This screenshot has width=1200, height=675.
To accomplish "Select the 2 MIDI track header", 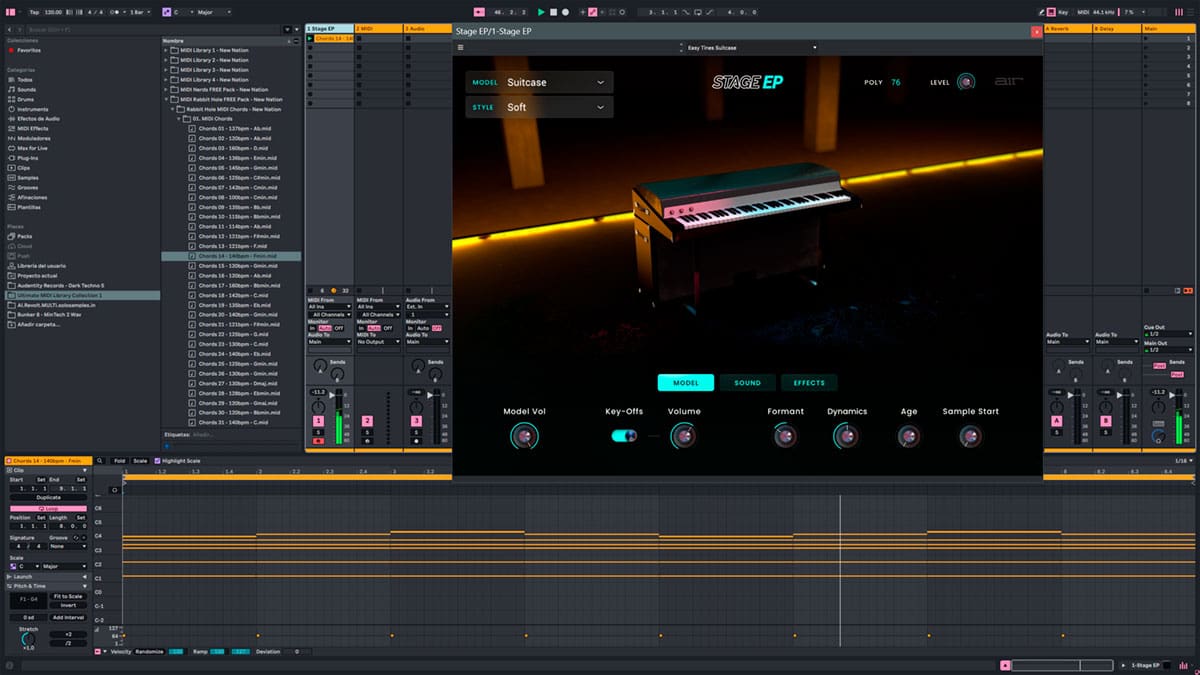I will coord(379,28).
